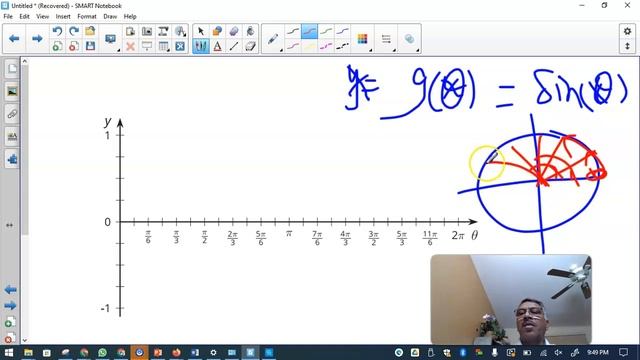Move the sidebar with the double-arrow icon
Image resolution: width=640 pixels, height=360 pixels.
pos(9,225)
